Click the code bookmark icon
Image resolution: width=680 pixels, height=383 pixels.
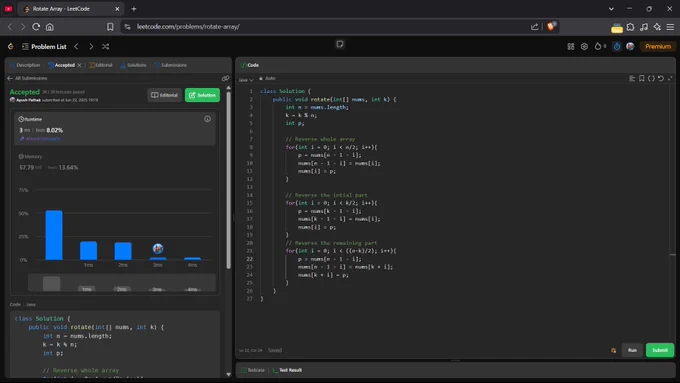point(641,79)
